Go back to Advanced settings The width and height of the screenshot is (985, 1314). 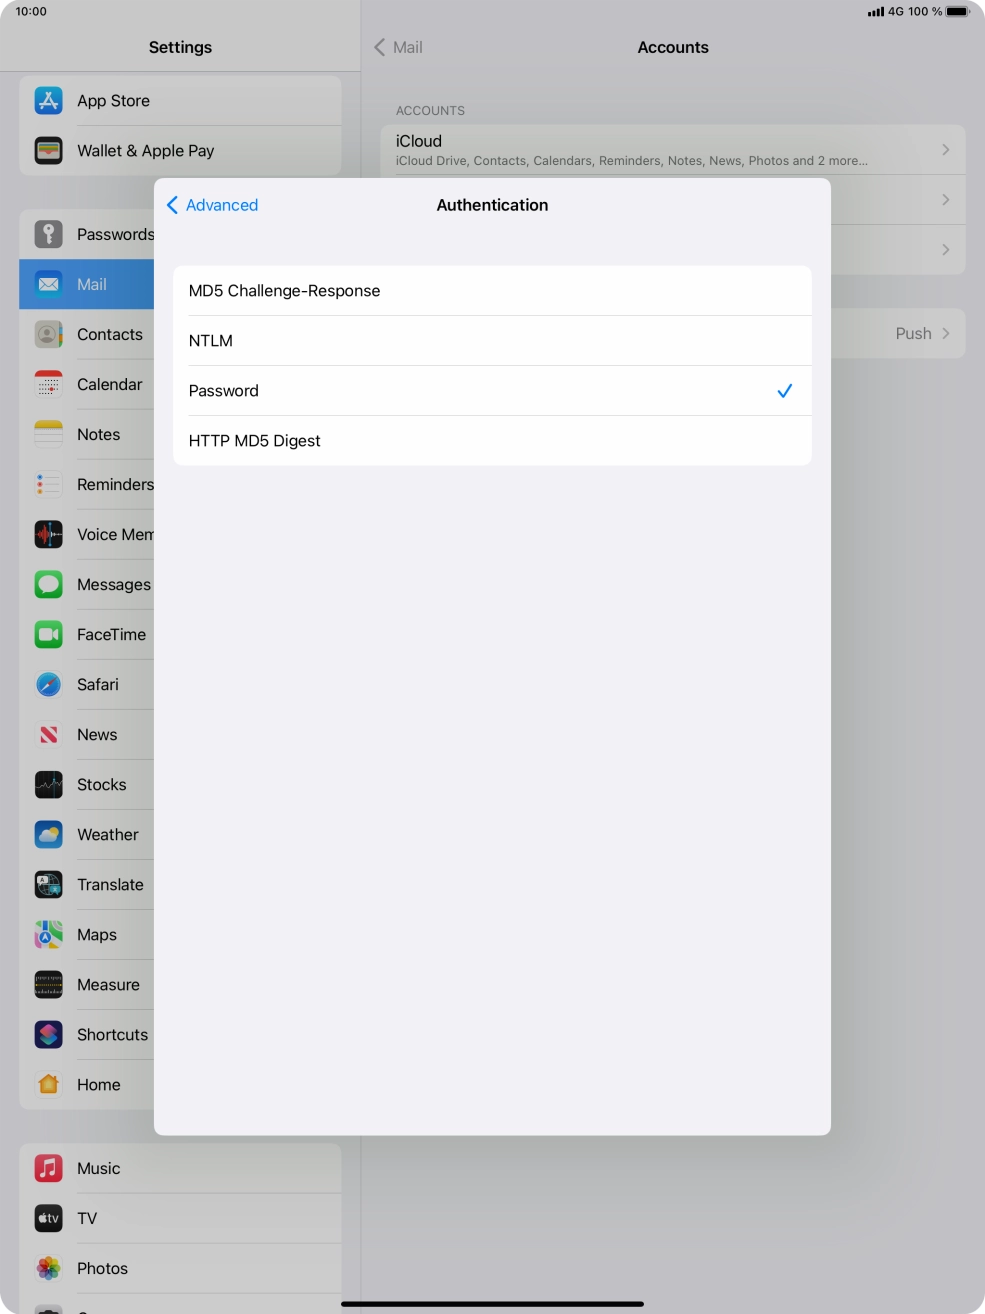point(212,205)
